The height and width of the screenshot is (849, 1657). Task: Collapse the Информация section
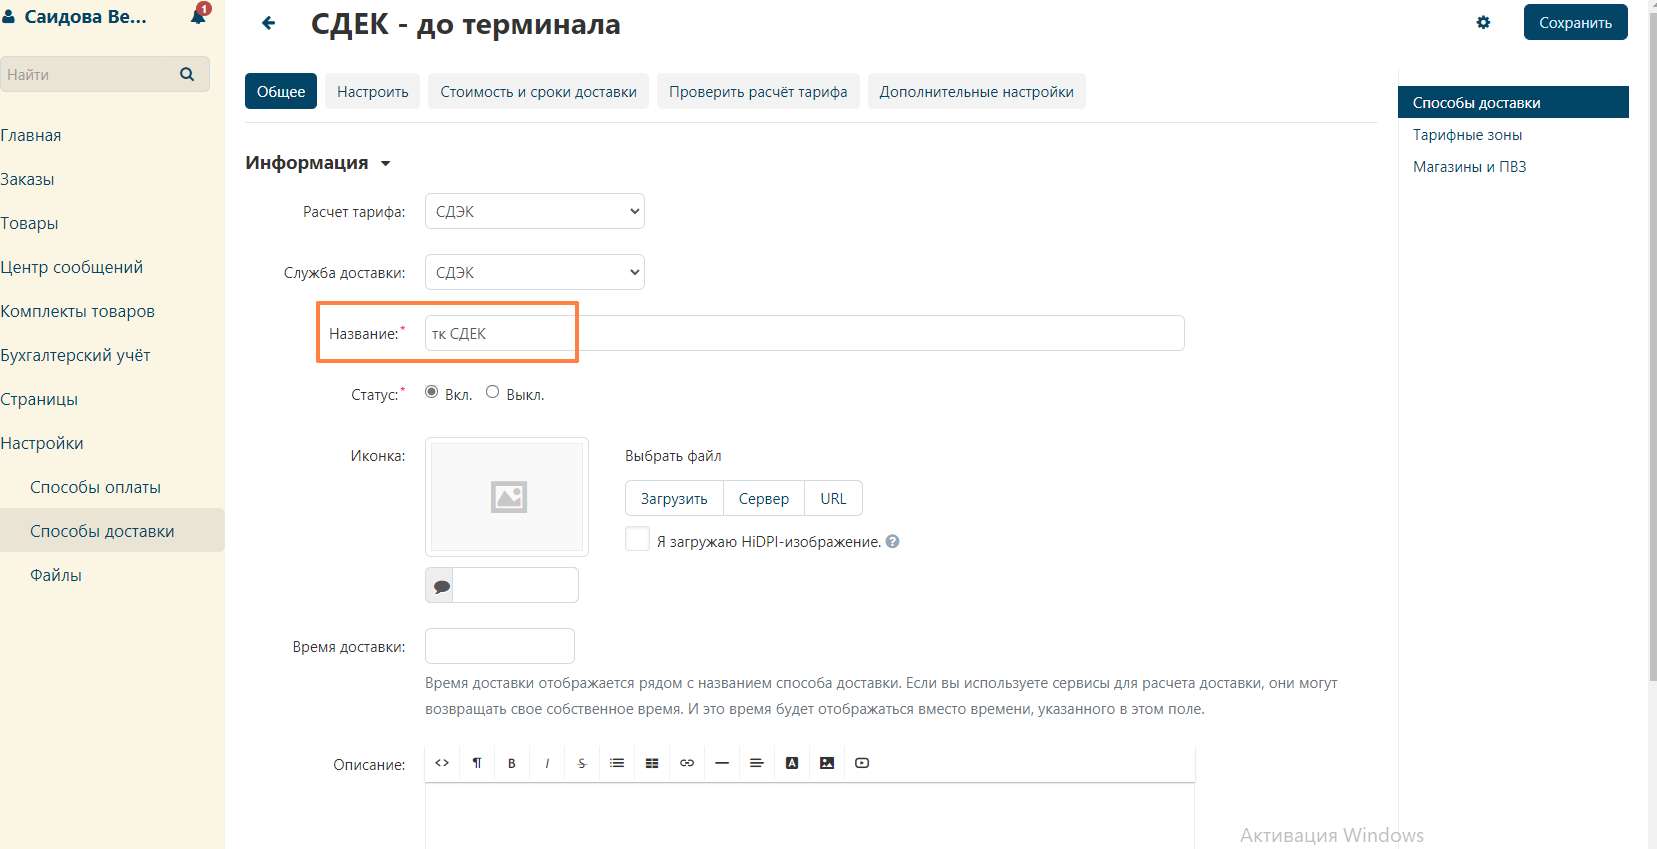[x=318, y=163]
